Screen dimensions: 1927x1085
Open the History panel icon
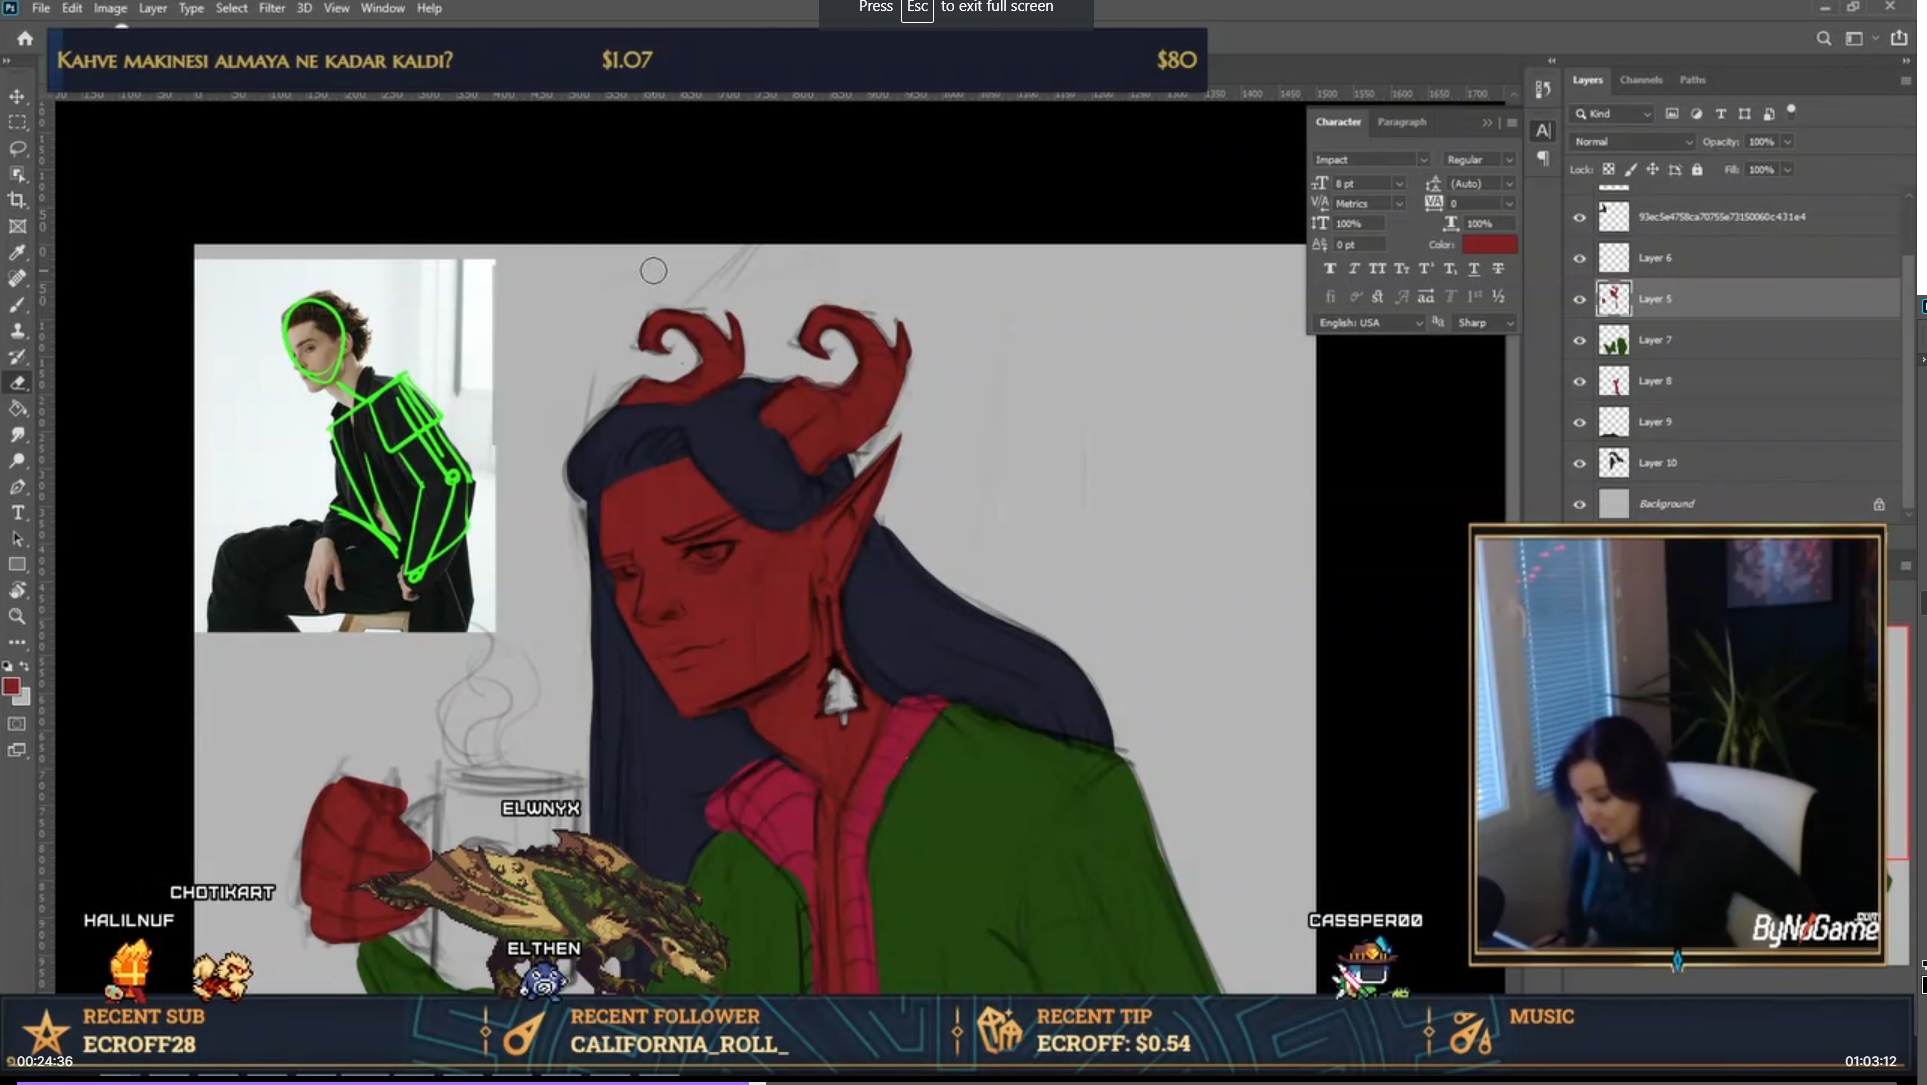pyautogui.click(x=1543, y=89)
